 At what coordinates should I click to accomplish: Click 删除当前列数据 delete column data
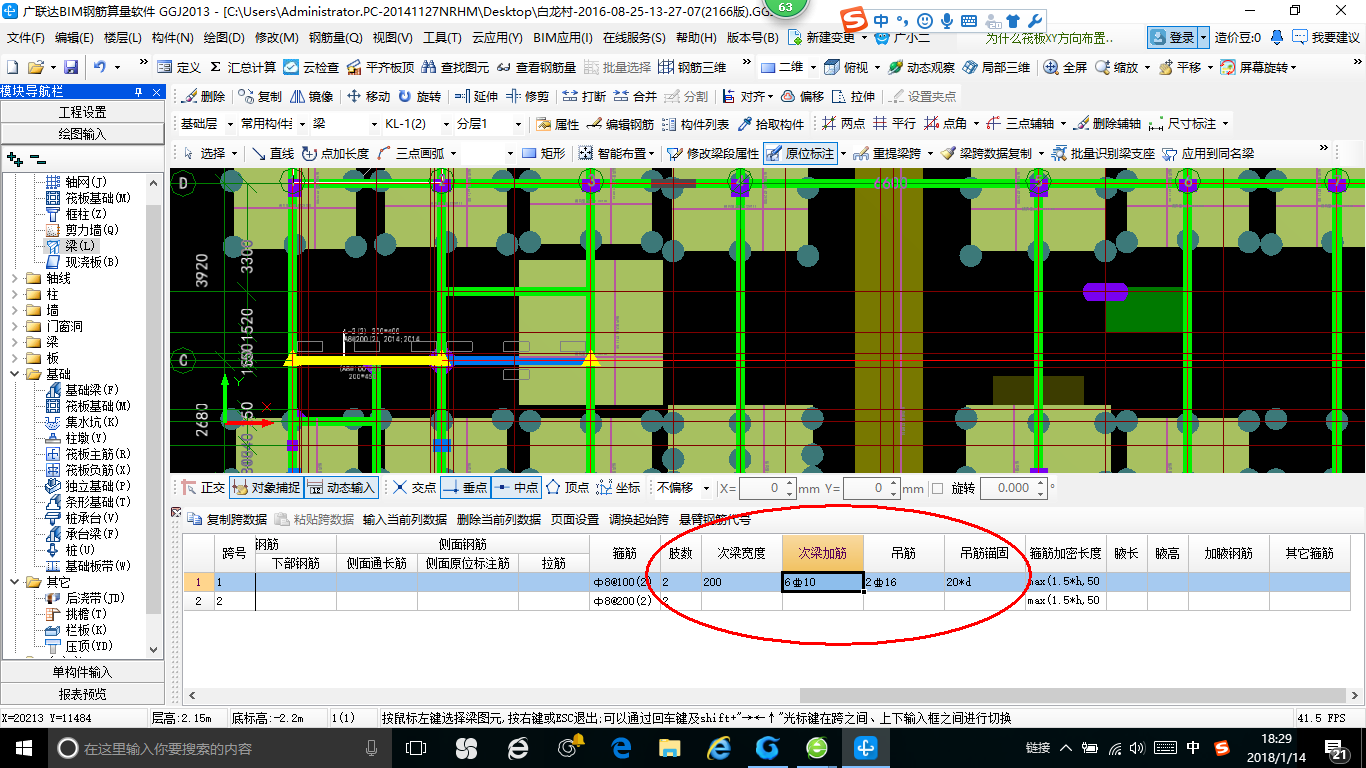[498, 520]
